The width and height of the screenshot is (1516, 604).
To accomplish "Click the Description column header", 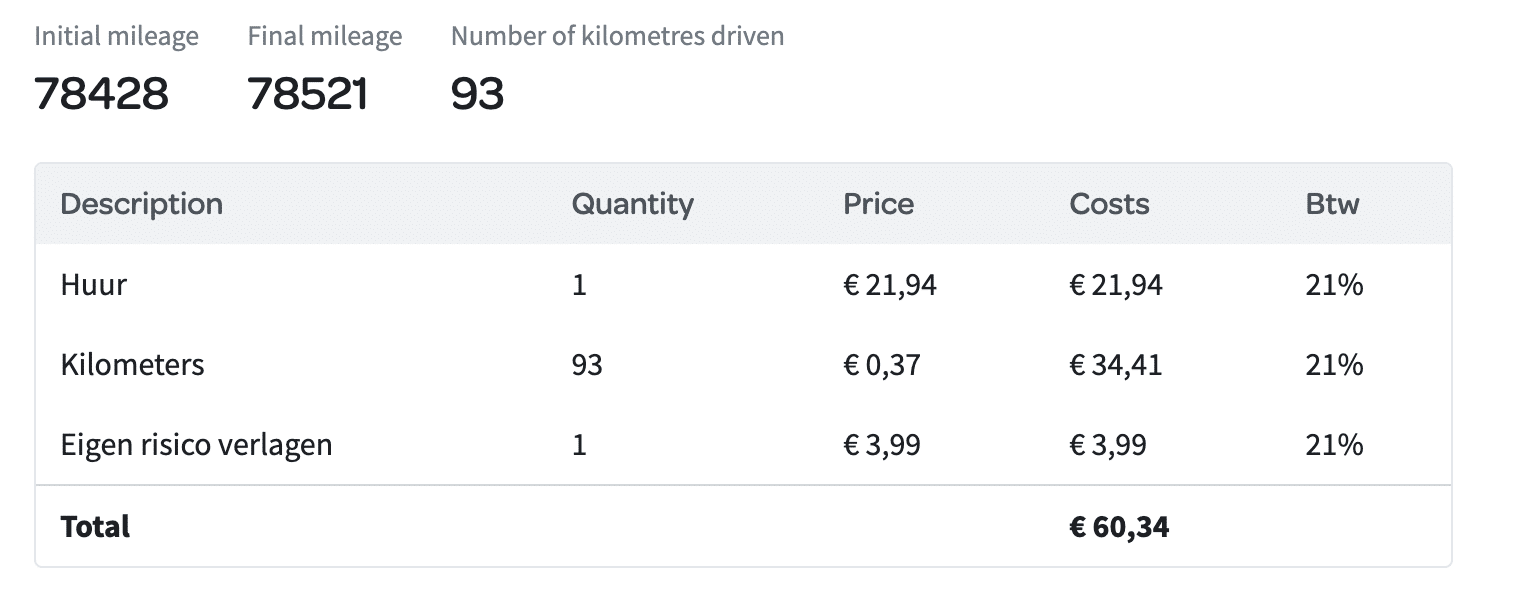I will [141, 204].
